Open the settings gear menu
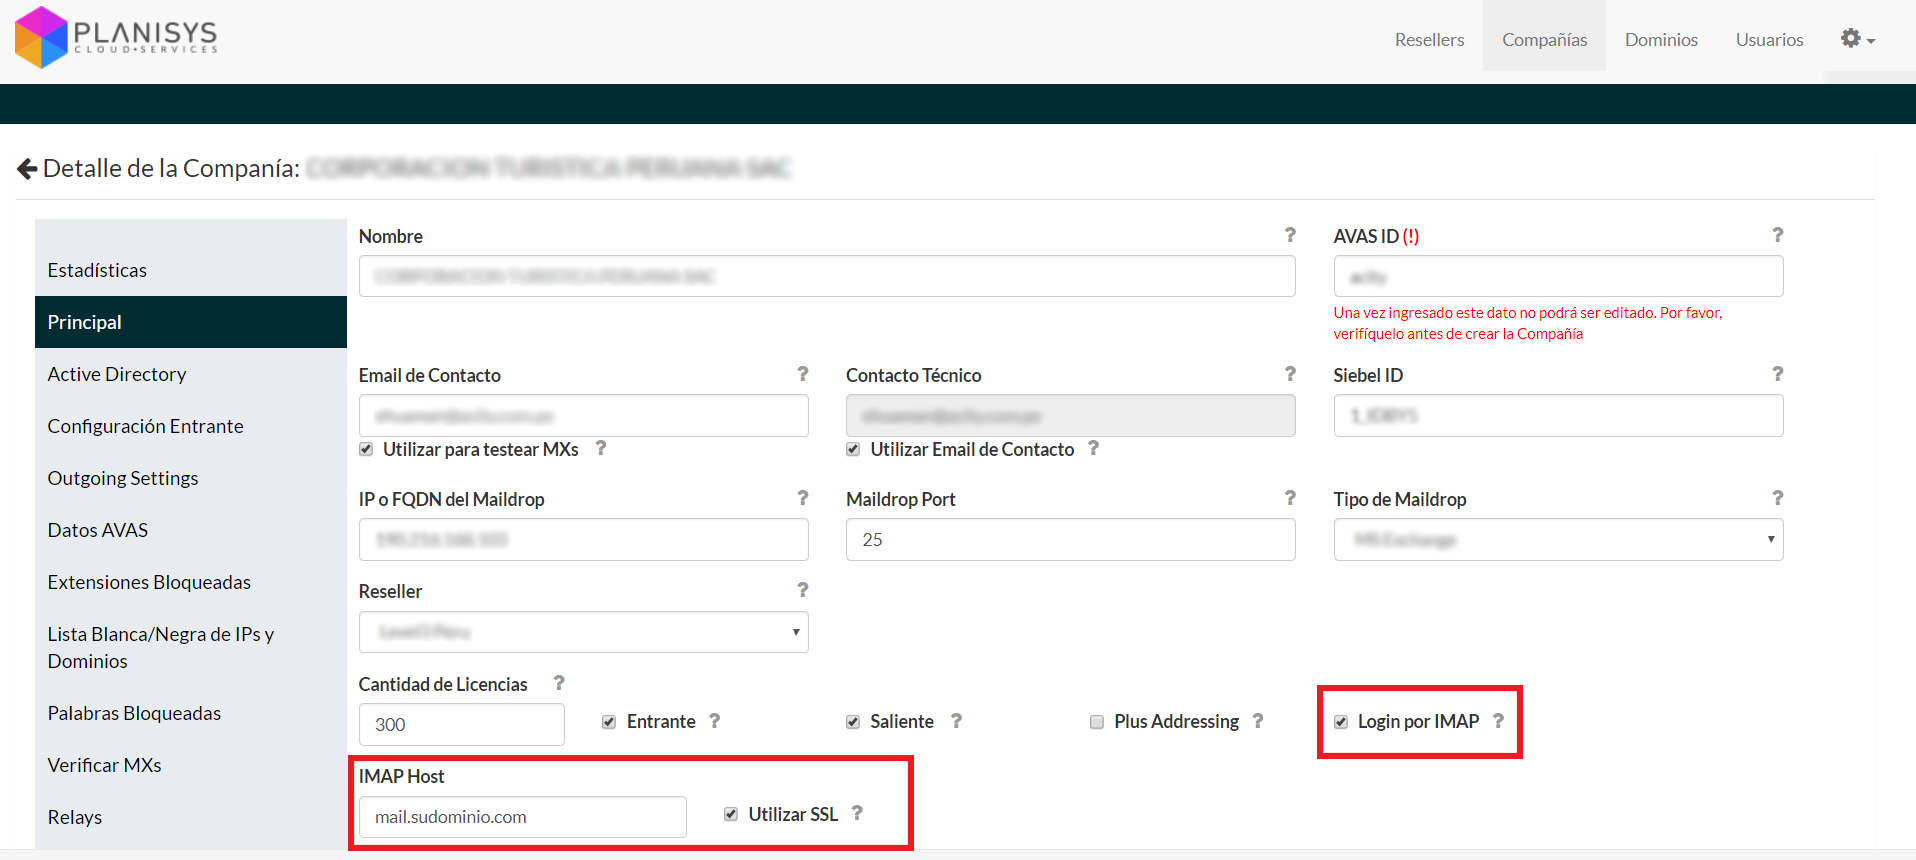This screenshot has width=1916, height=860. click(x=1856, y=39)
